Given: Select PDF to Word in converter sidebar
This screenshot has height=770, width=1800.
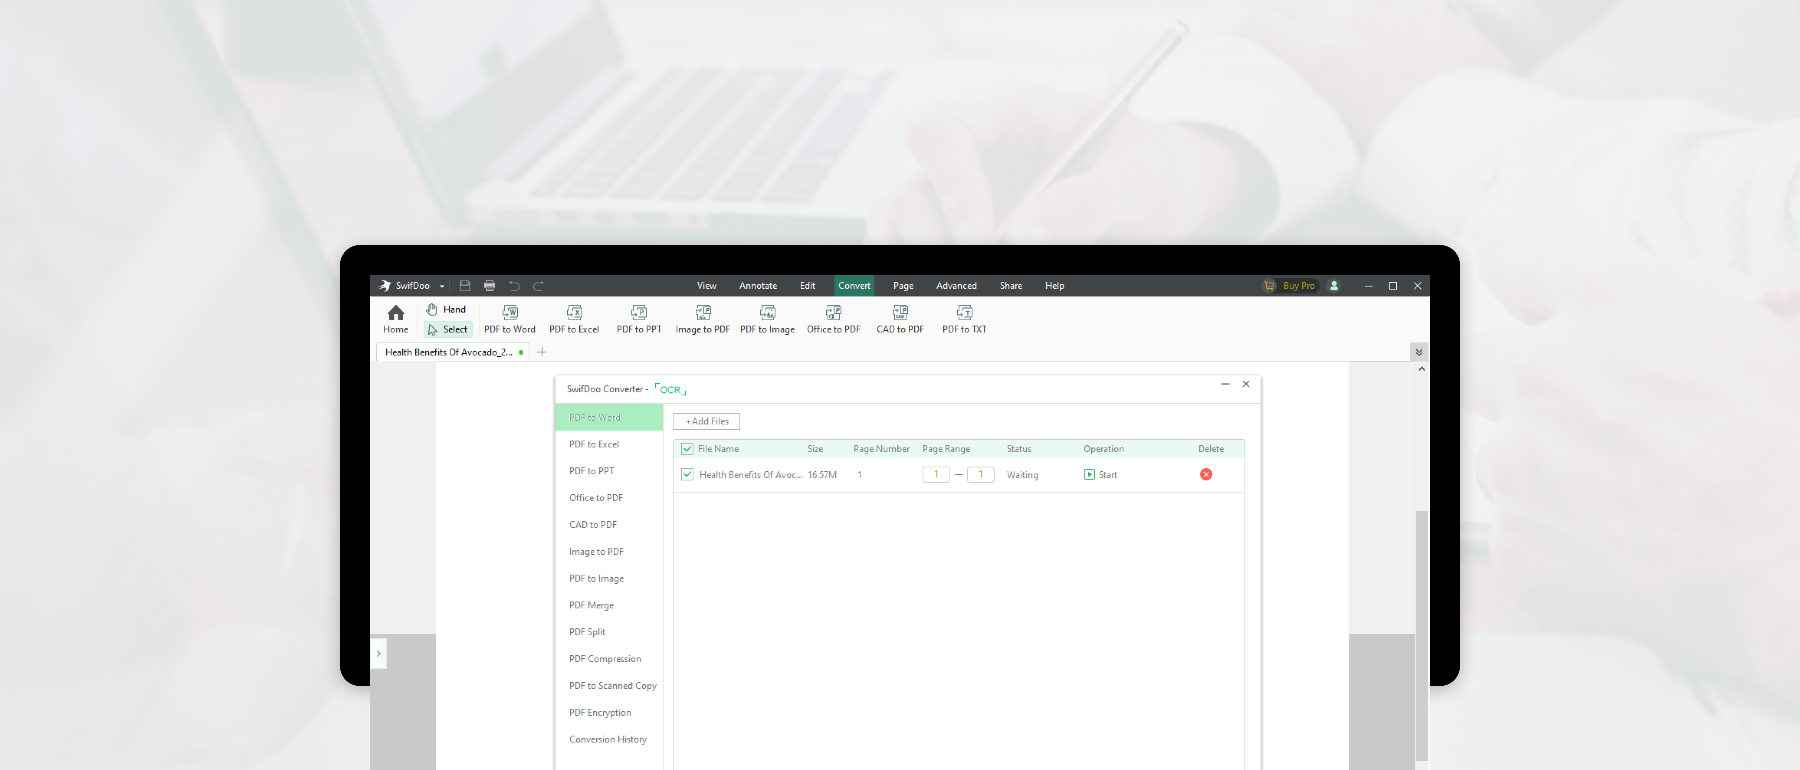Looking at the screenshot, I should (609, 418).
